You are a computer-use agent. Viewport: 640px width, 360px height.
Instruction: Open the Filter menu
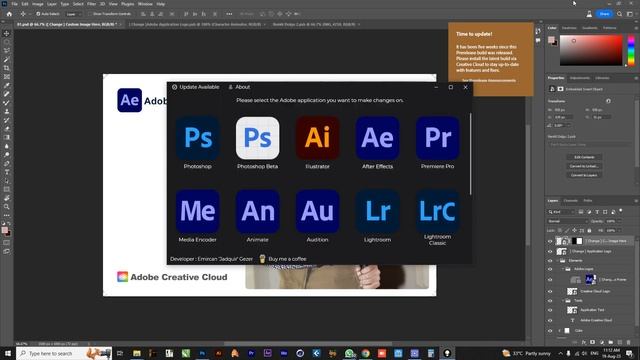(91, 4)
